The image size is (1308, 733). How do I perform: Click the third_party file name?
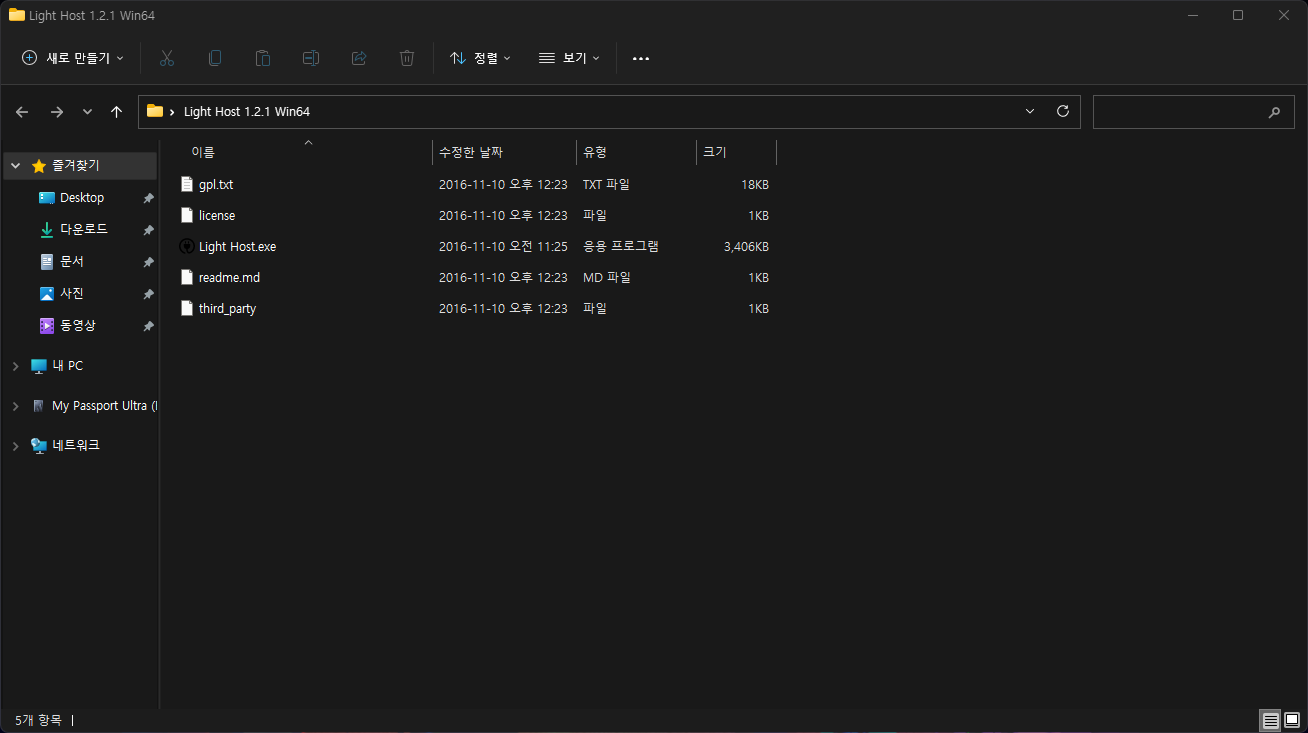click(x=227, y=309)
